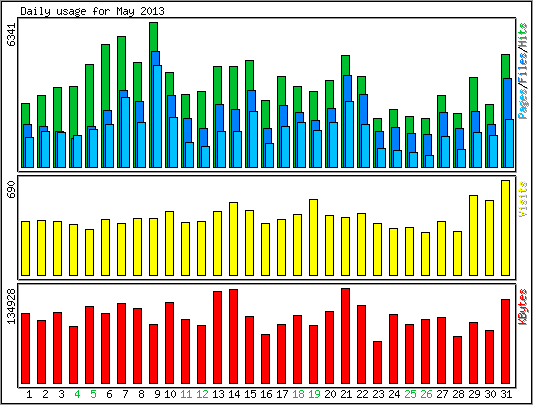533x405 pixels.
Task: Click day label '14' on the x-axis
Action: click(x=234, y=394)
